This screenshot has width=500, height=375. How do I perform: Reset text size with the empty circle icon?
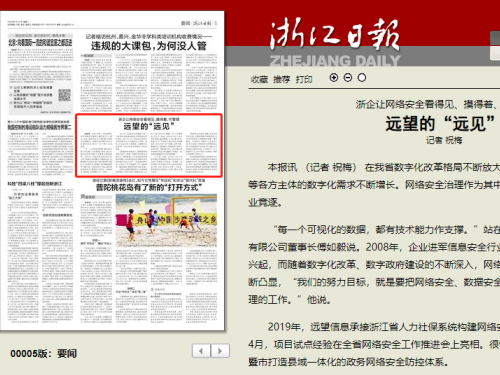[362, 78]
